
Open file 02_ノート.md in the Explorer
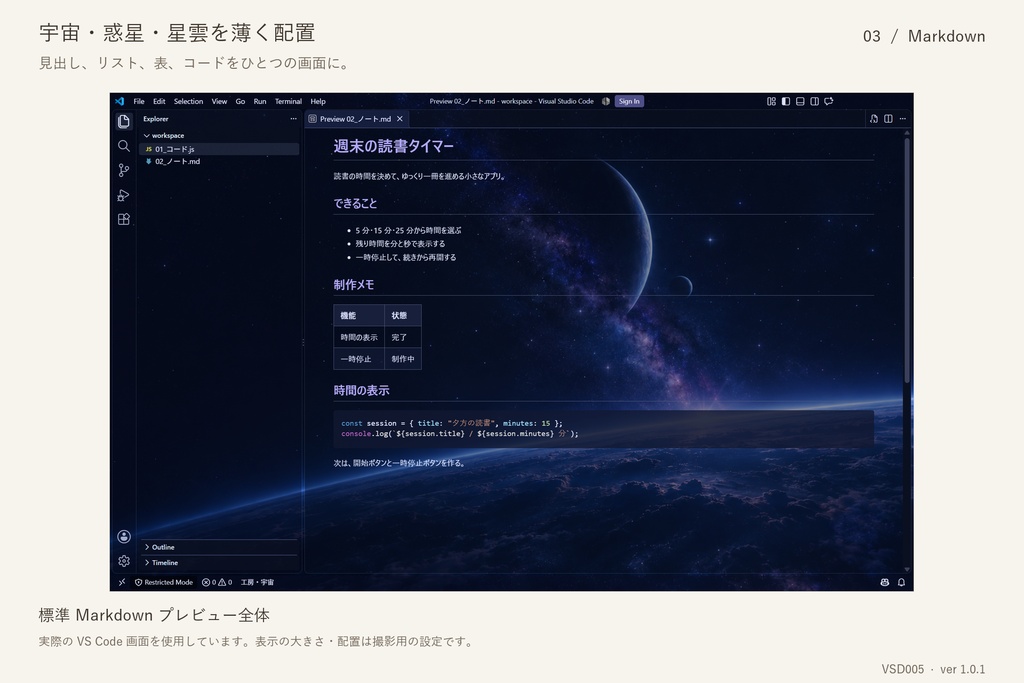click(219, 161)
